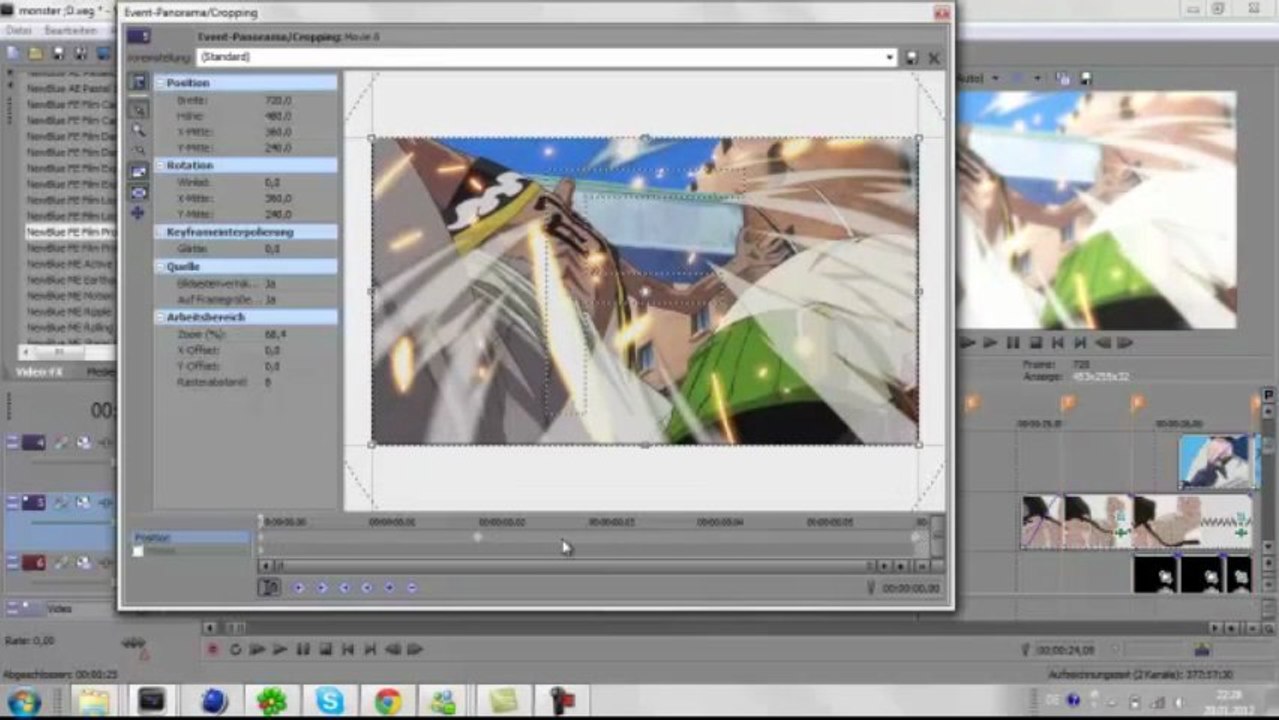
Task: Open ICQ green flower icon in taskbar
Action: 271,701
